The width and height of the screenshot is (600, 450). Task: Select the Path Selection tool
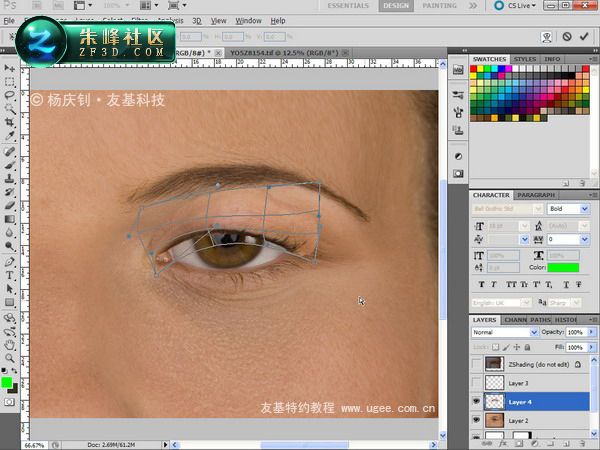pyautogui.click(x=10, y=289)
